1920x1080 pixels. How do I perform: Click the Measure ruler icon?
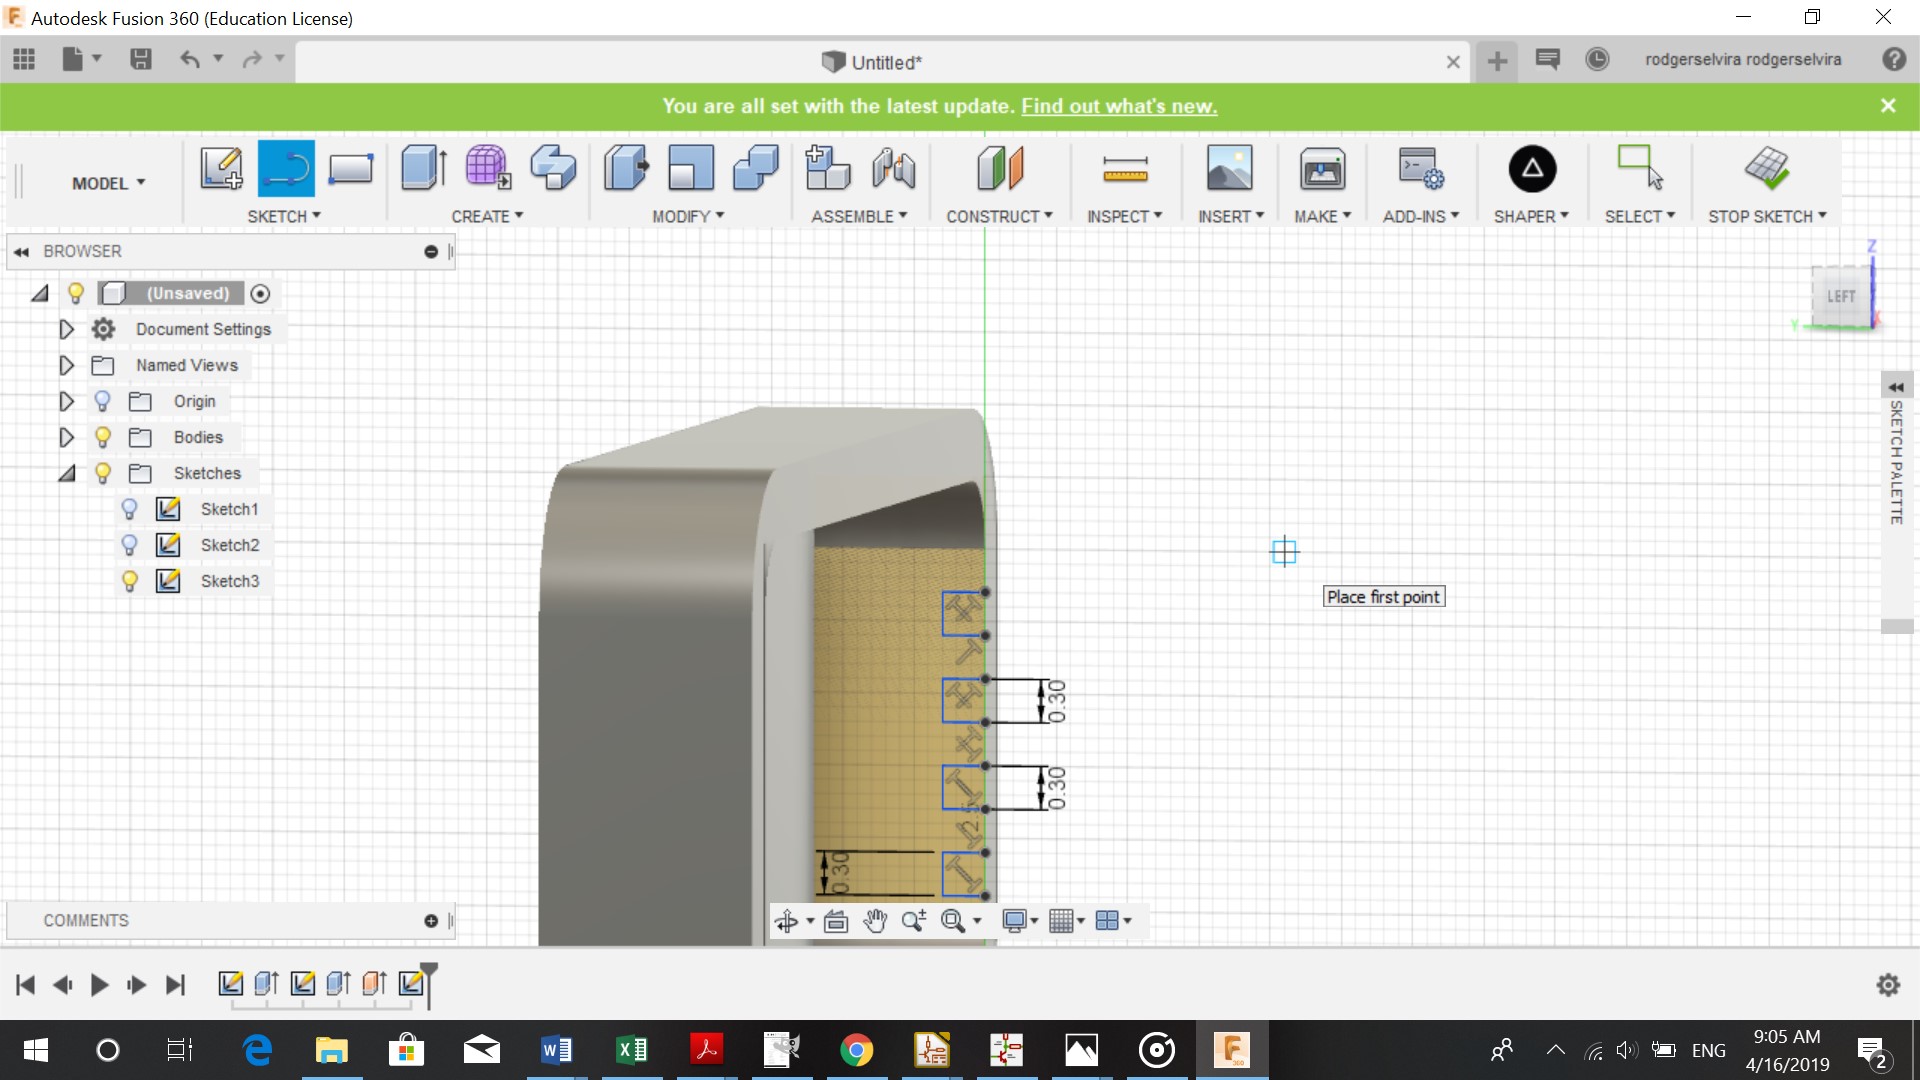tap(1125, 168)
